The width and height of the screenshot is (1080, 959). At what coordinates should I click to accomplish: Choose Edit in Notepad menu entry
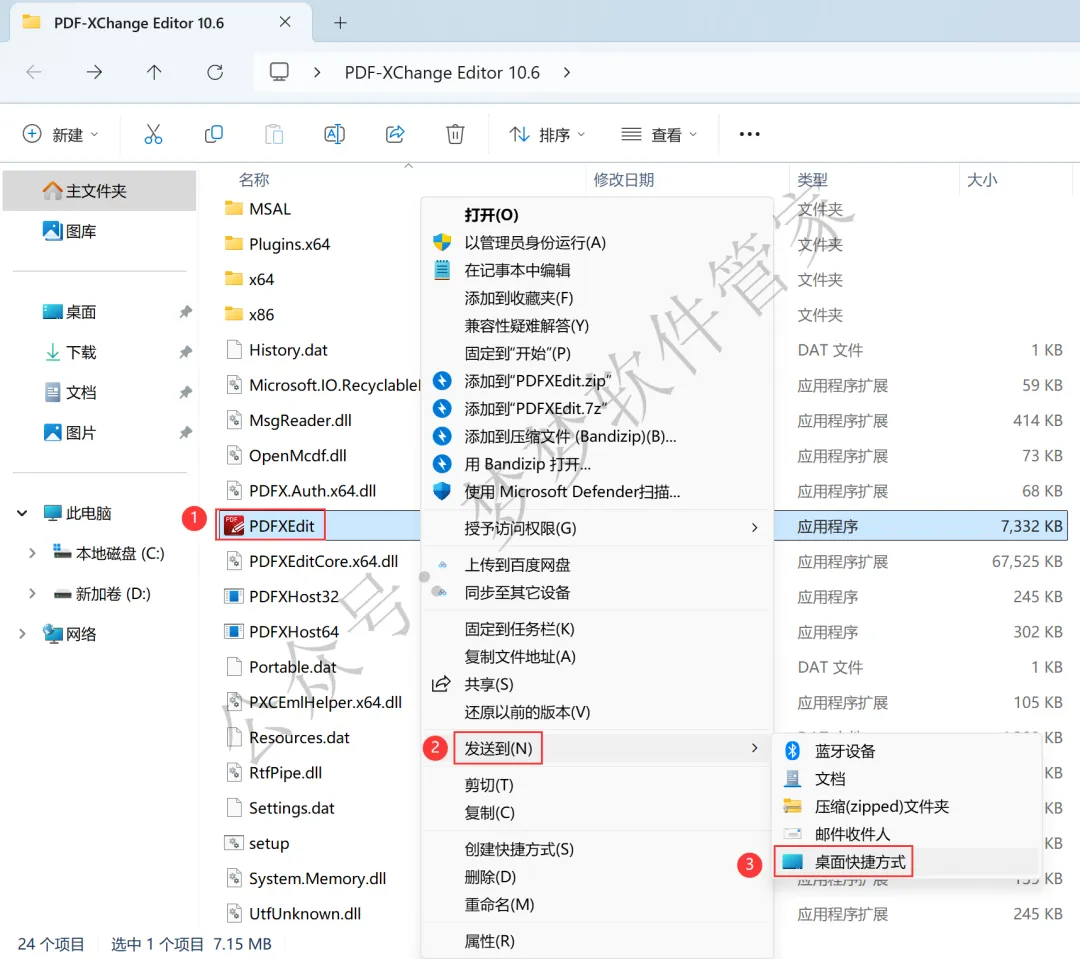[596, 270]
